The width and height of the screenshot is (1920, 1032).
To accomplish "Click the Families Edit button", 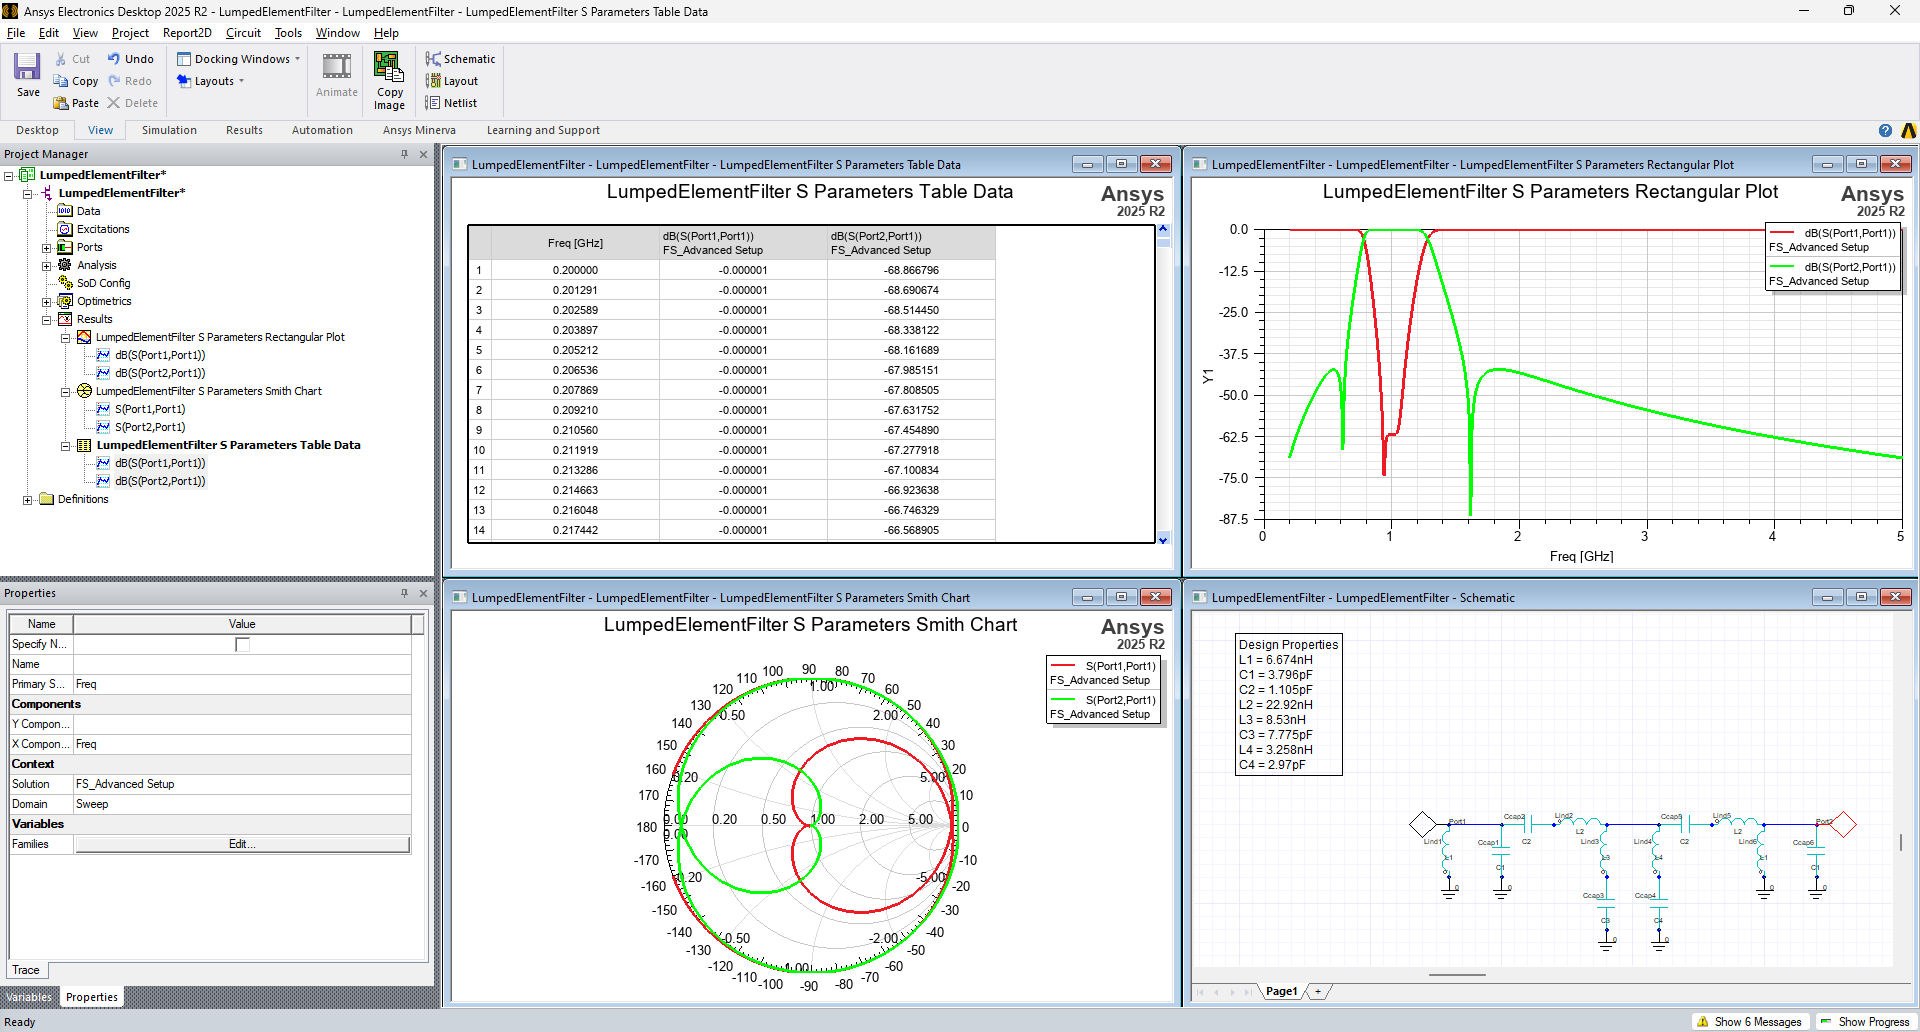I will (242, 845).
